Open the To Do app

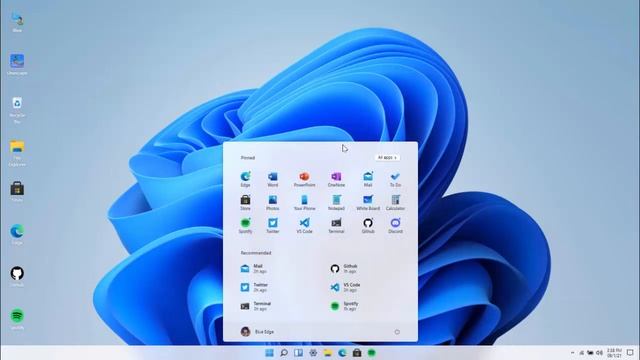coord(395,179)
